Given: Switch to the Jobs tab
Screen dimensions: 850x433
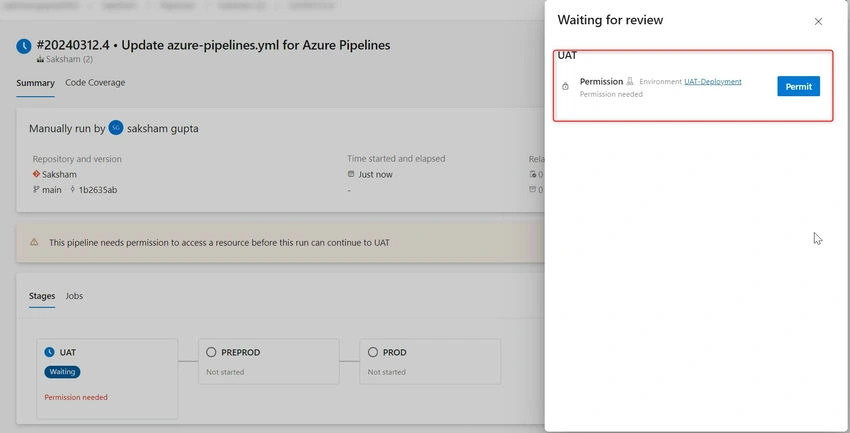Looking at the screenshot, I should click(x=74, y=296).
